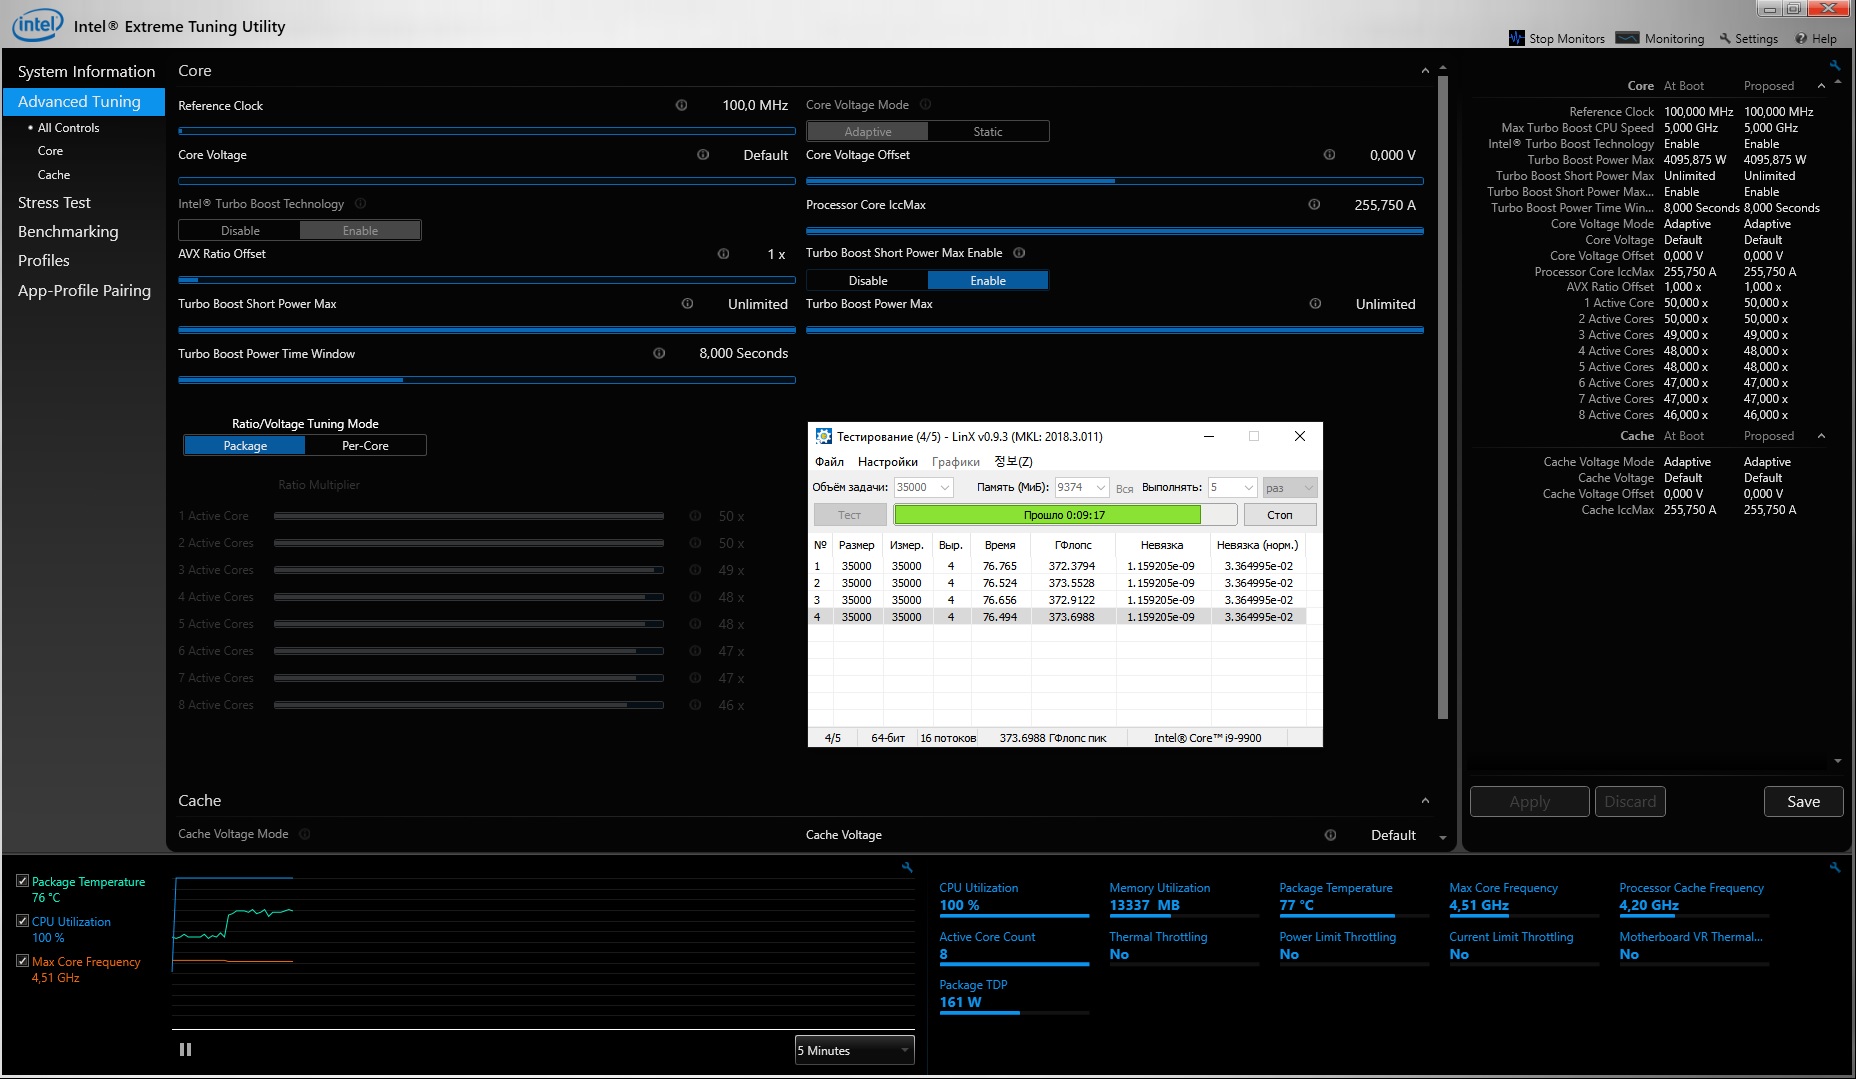Open System Information section

(x=86, y=72)
